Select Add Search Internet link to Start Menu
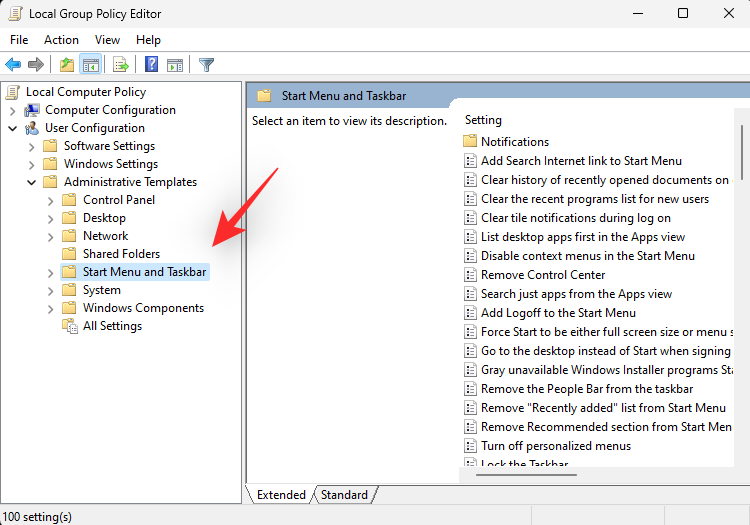Screen dimensions: 750x525 [581, 161]
